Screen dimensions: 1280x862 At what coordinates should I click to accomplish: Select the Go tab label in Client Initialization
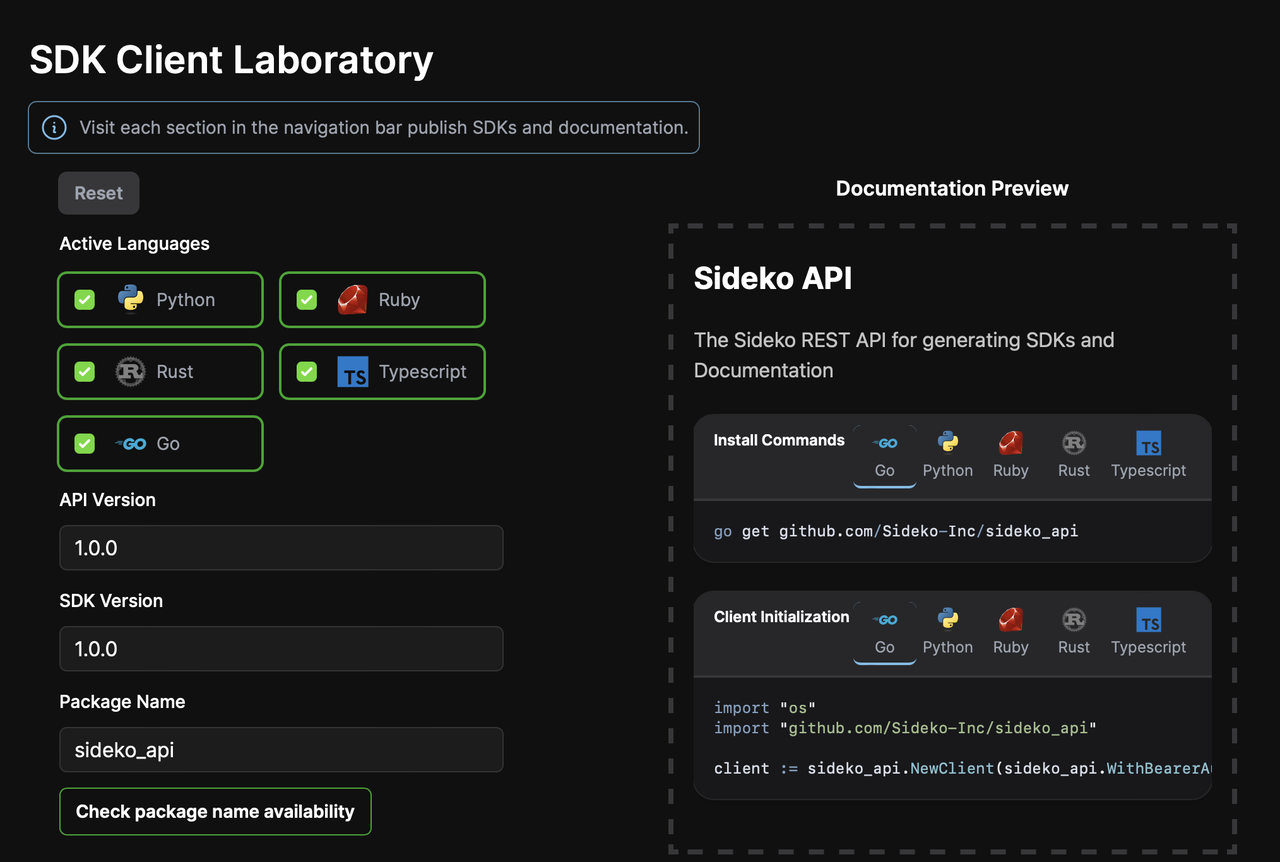[x=885, y=647]
